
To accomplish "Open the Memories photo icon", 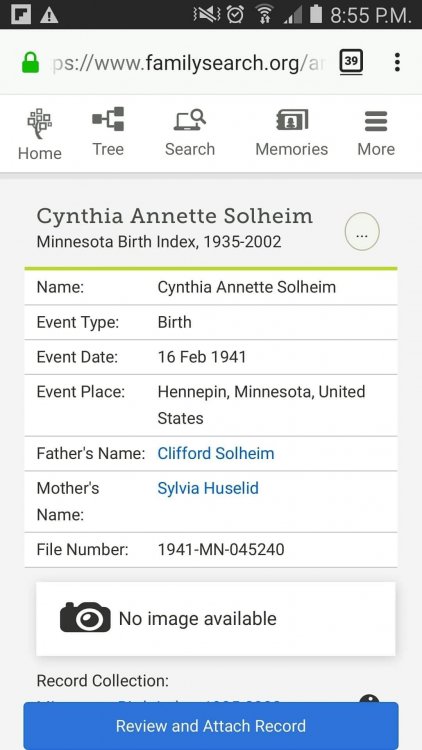I will coord(292,119).
